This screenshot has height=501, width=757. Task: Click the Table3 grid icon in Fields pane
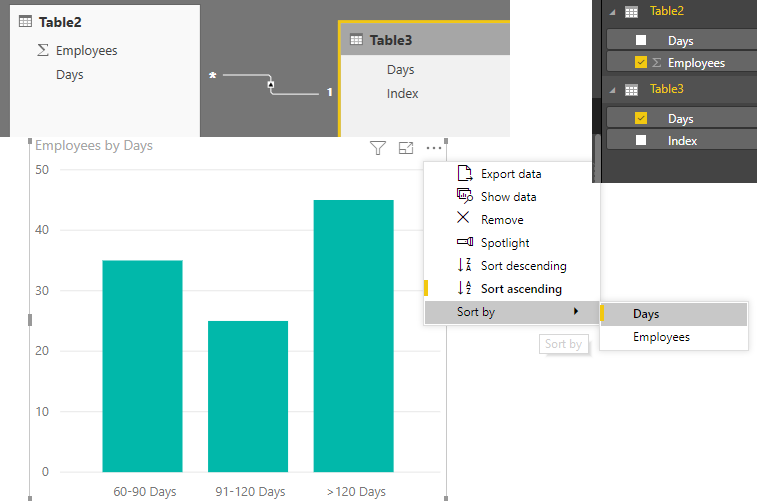click(631, 90)
